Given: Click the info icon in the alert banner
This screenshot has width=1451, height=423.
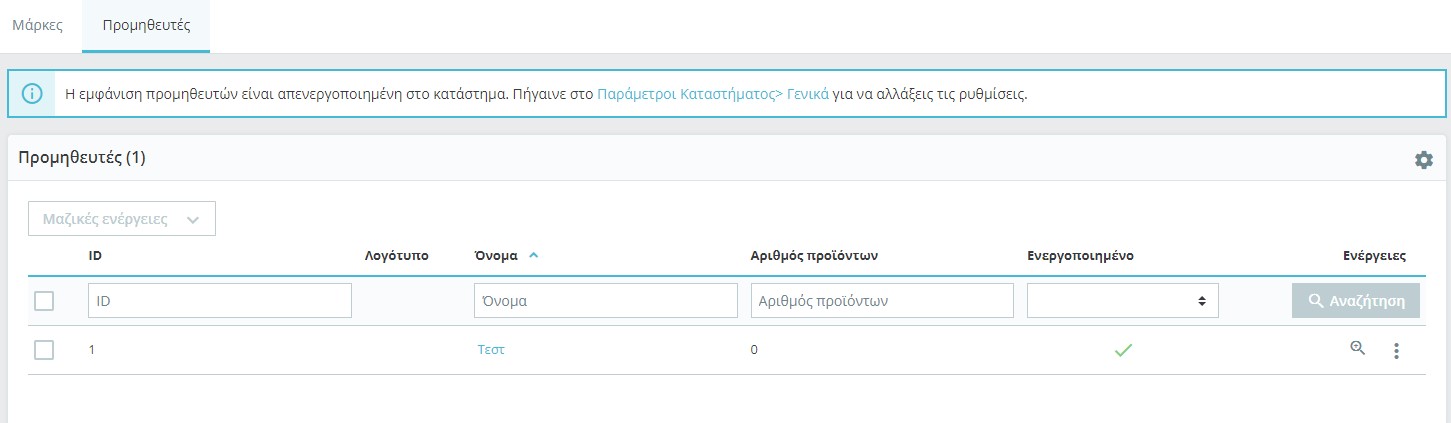Looking at the screenshot, I should pyautogui.click(x=33, y=95).
